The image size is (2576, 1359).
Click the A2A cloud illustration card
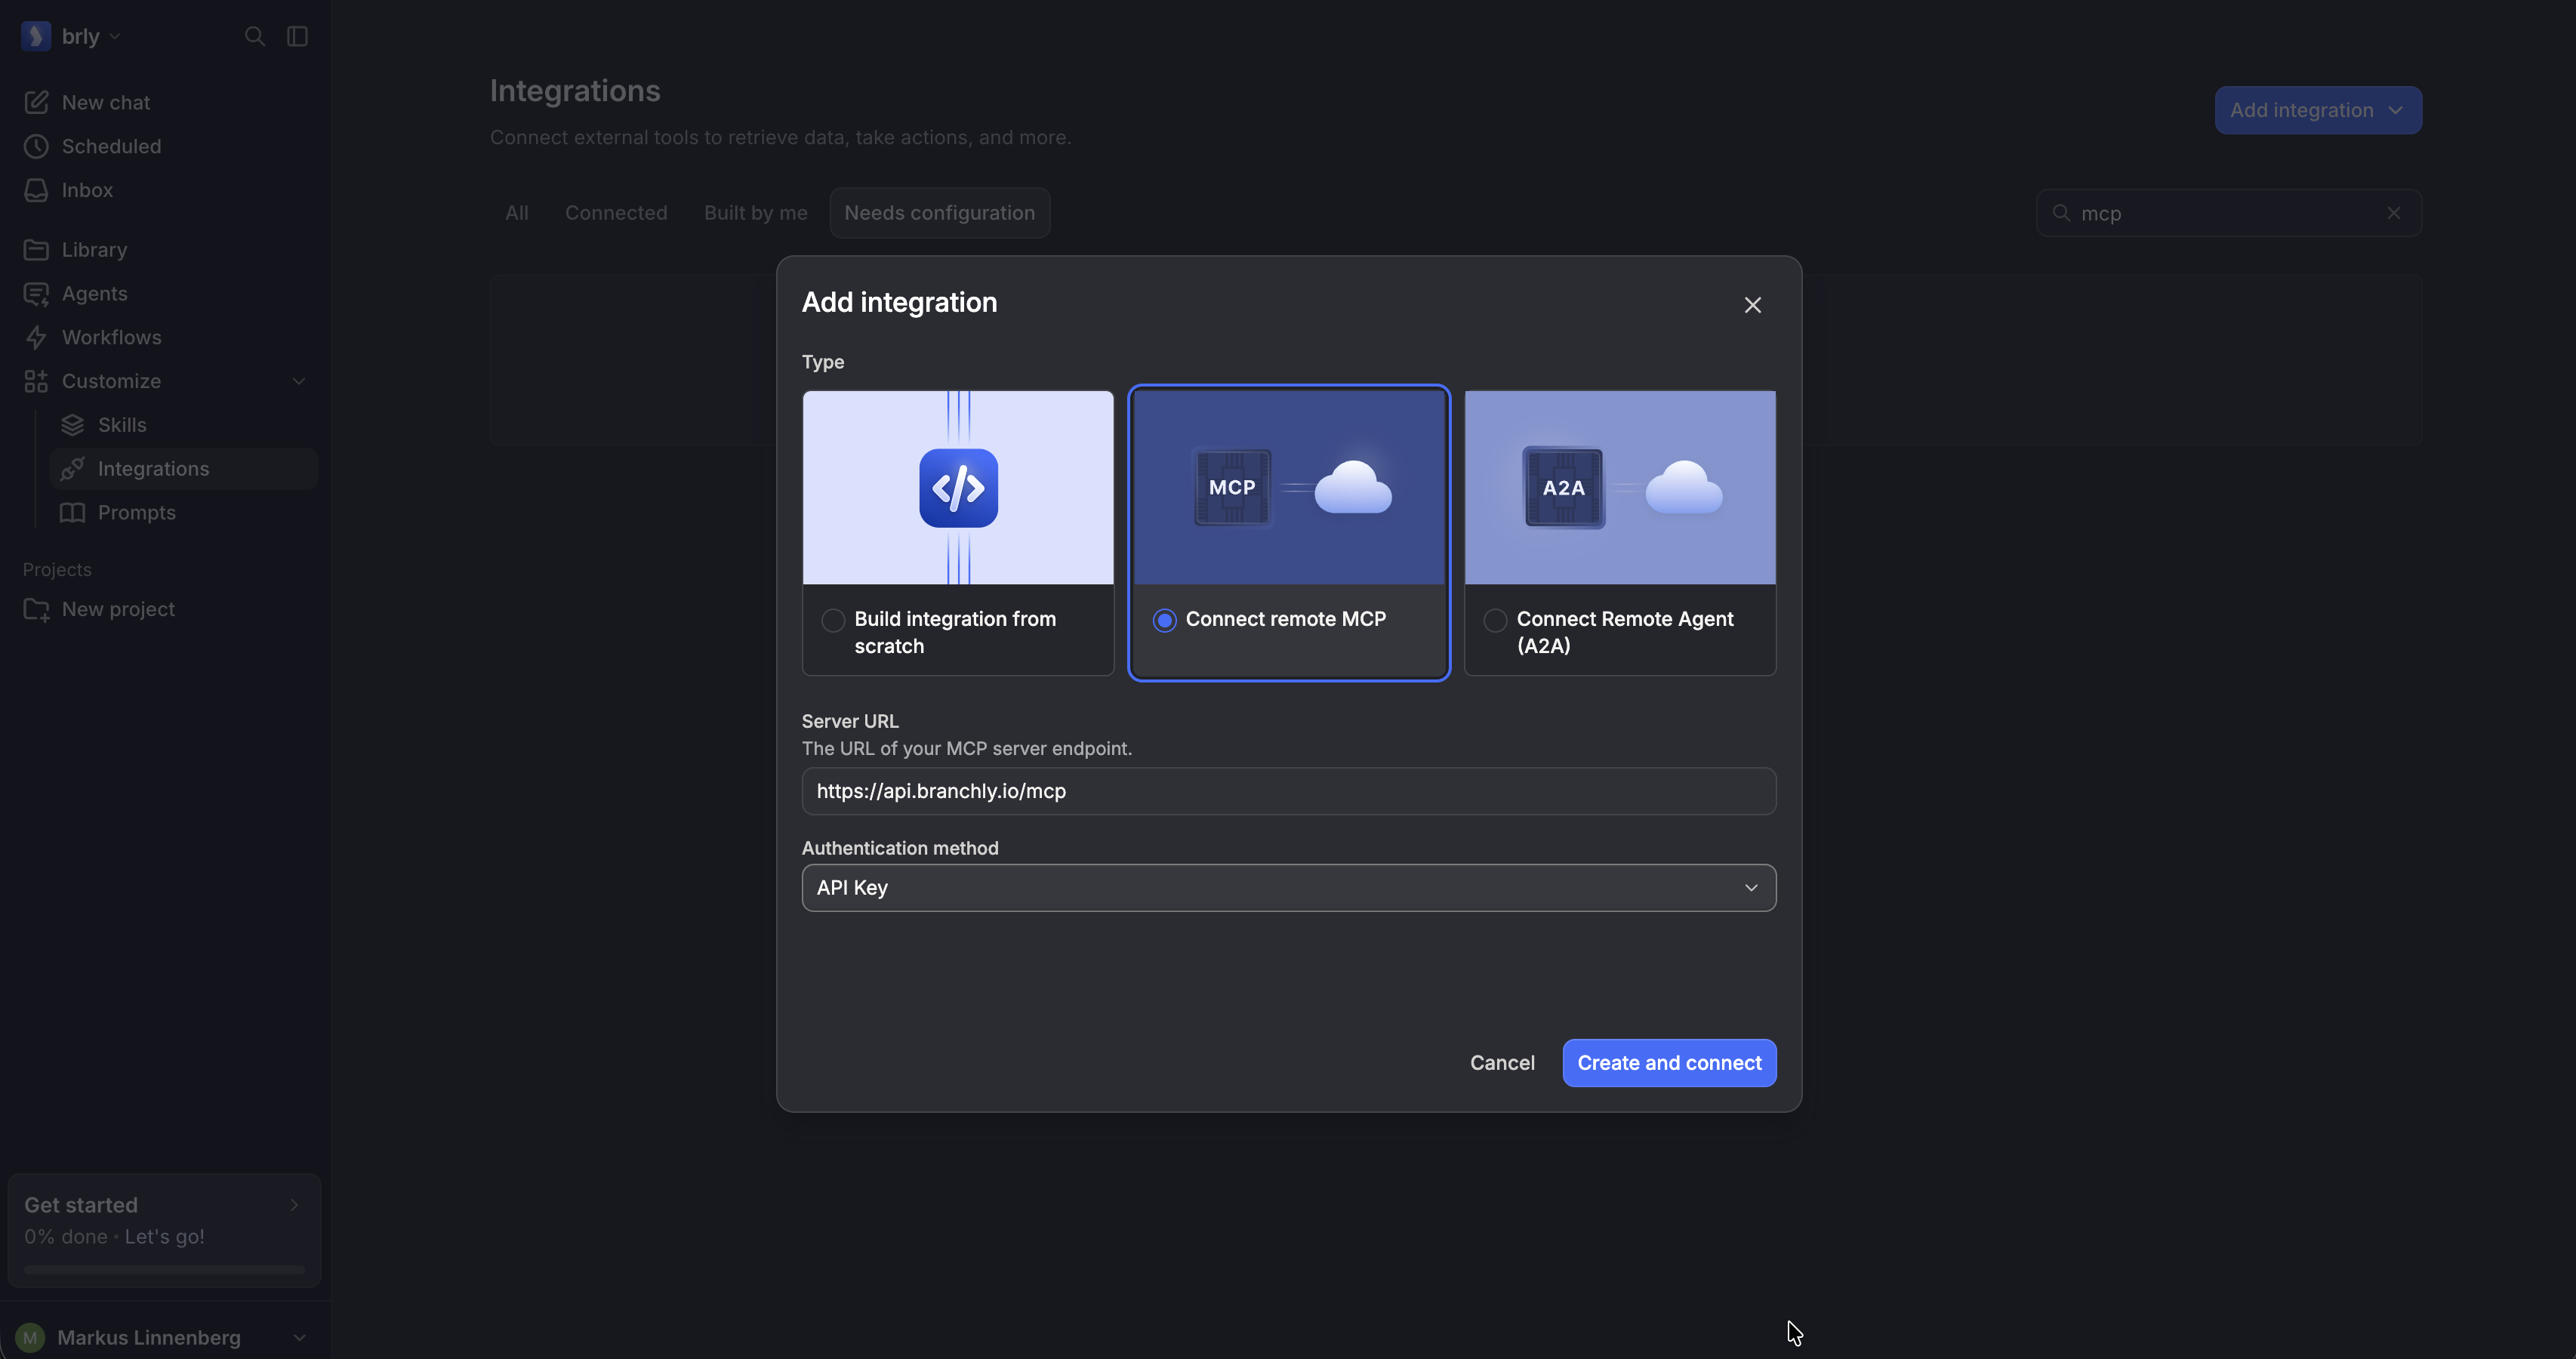(1620, 487)
